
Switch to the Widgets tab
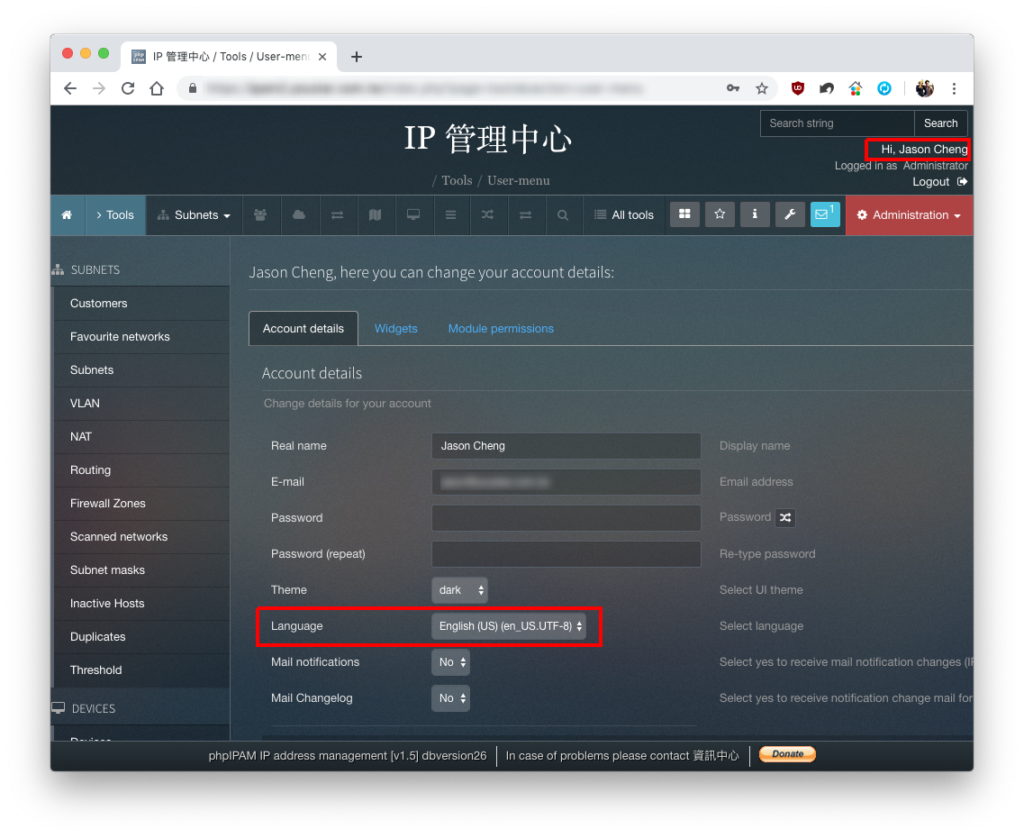[x=396, y=329]
